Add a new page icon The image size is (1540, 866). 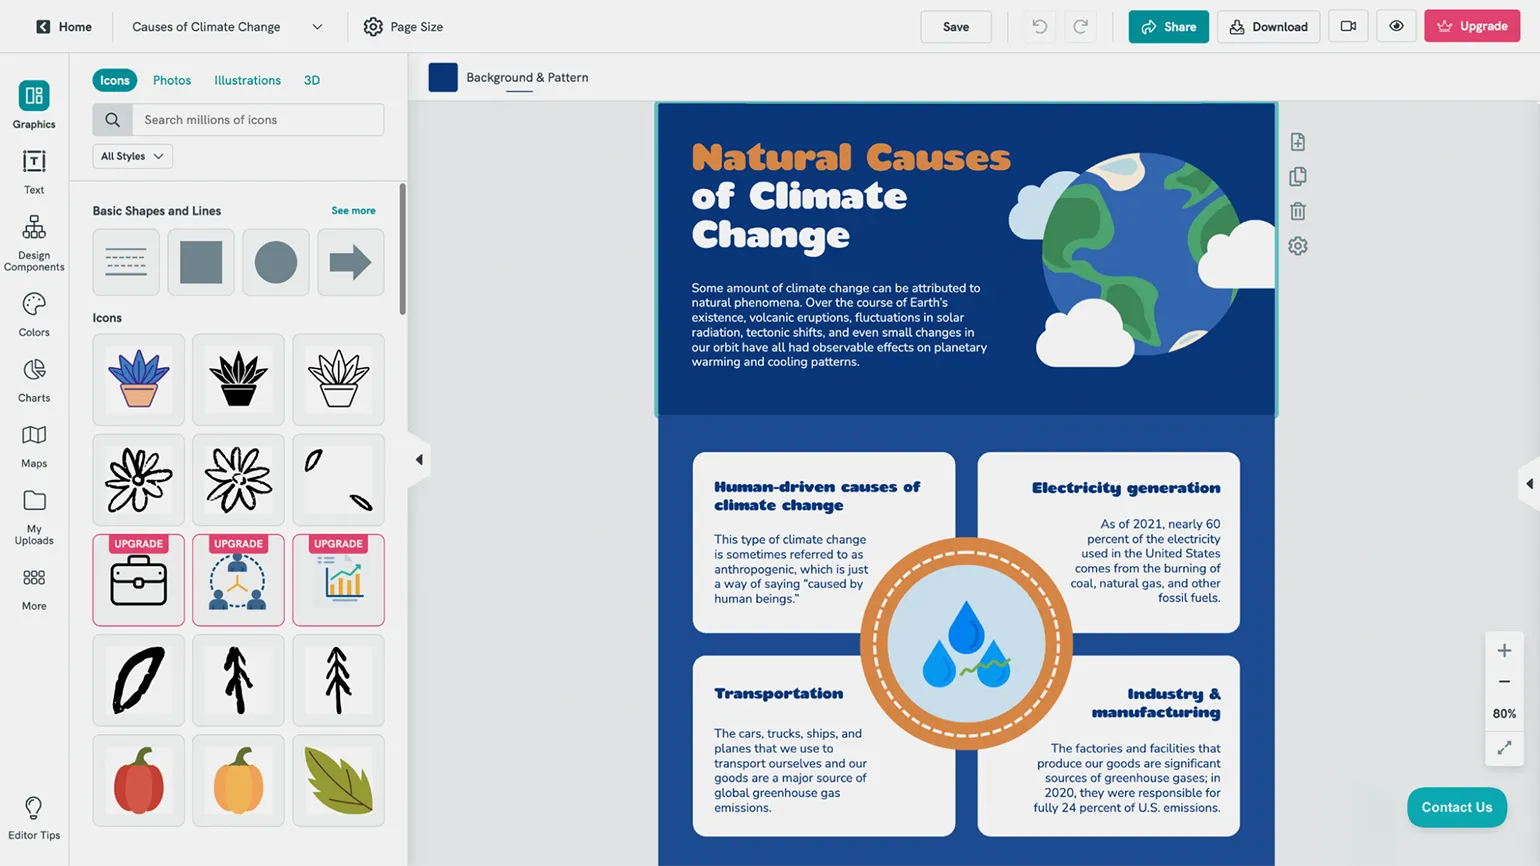(1297, 142)
